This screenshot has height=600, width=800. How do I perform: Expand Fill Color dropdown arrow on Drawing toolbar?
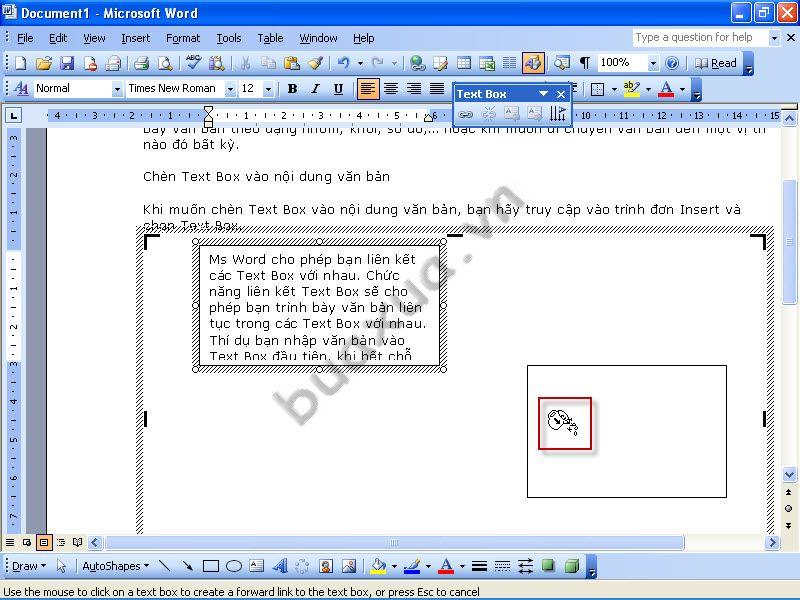pyautogui.click(x=394, y=566)
